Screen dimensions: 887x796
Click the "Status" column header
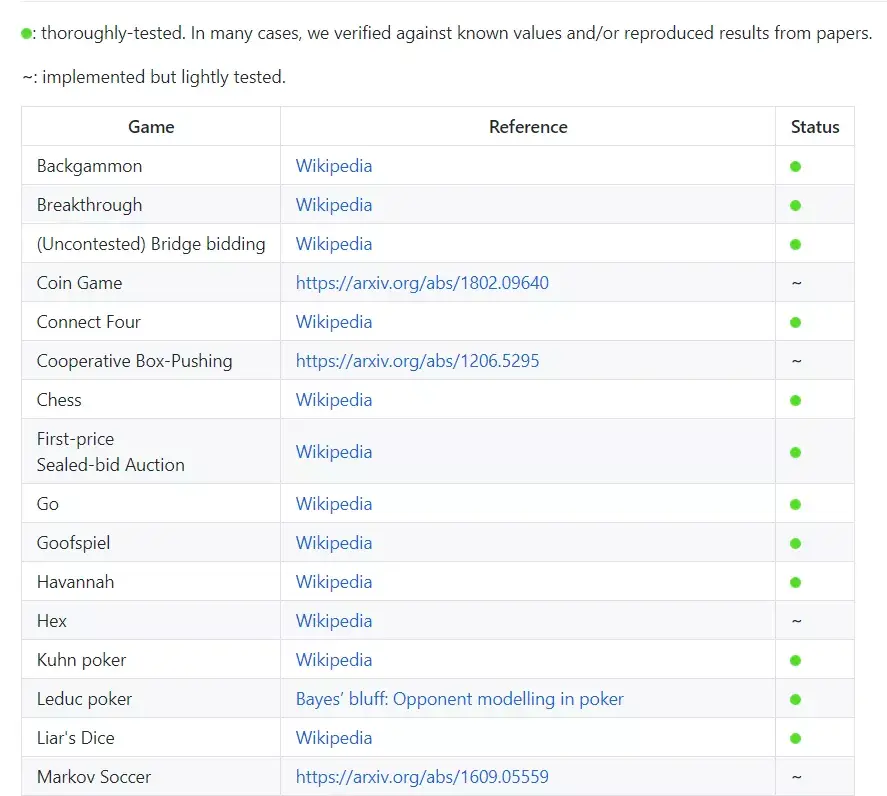815,127
